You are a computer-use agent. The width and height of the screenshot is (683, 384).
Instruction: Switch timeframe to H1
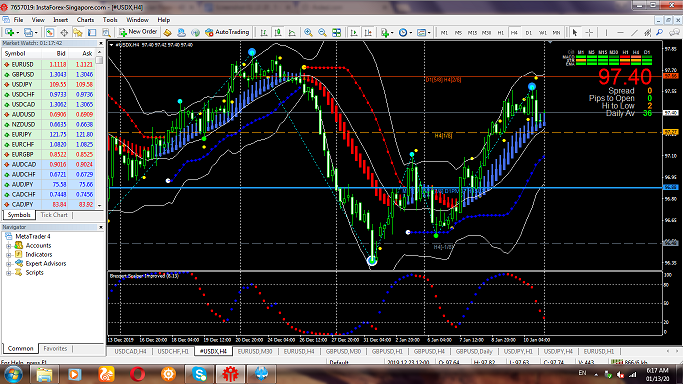500,33
